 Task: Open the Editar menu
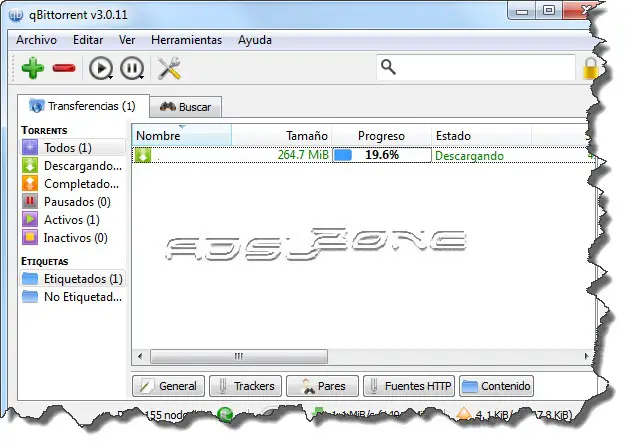[88, 40]
